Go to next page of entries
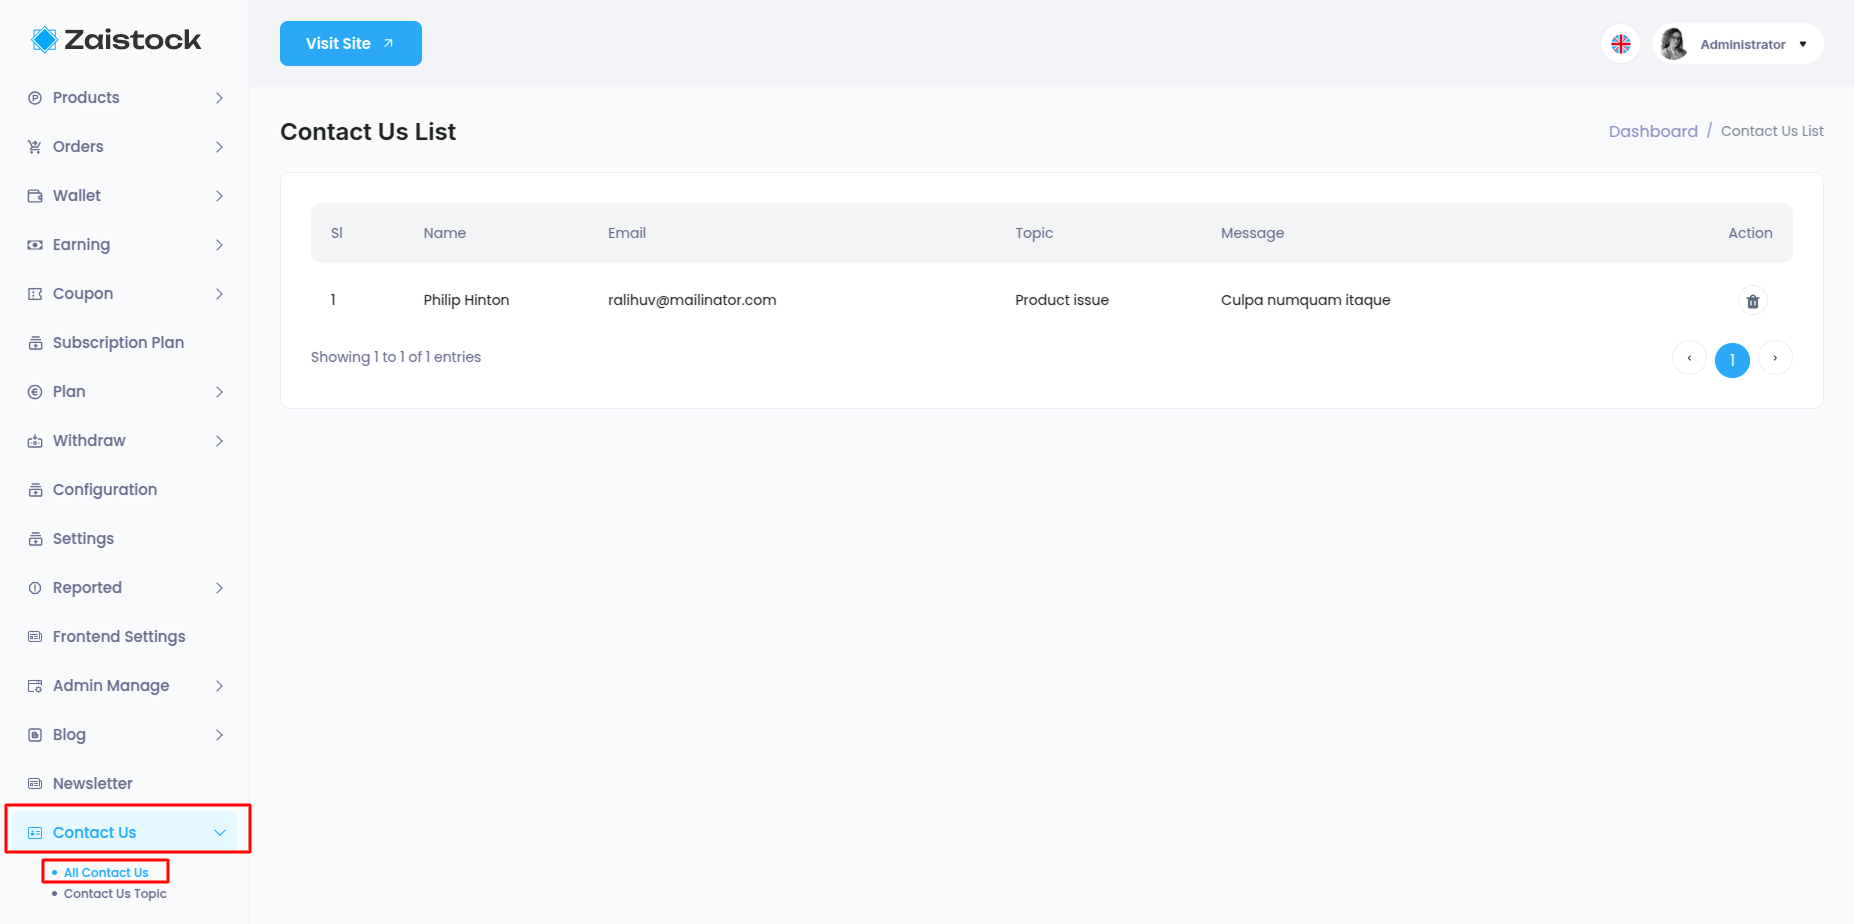The height and width of the screenshot is (924, 1854). [x=1775, y=358]
